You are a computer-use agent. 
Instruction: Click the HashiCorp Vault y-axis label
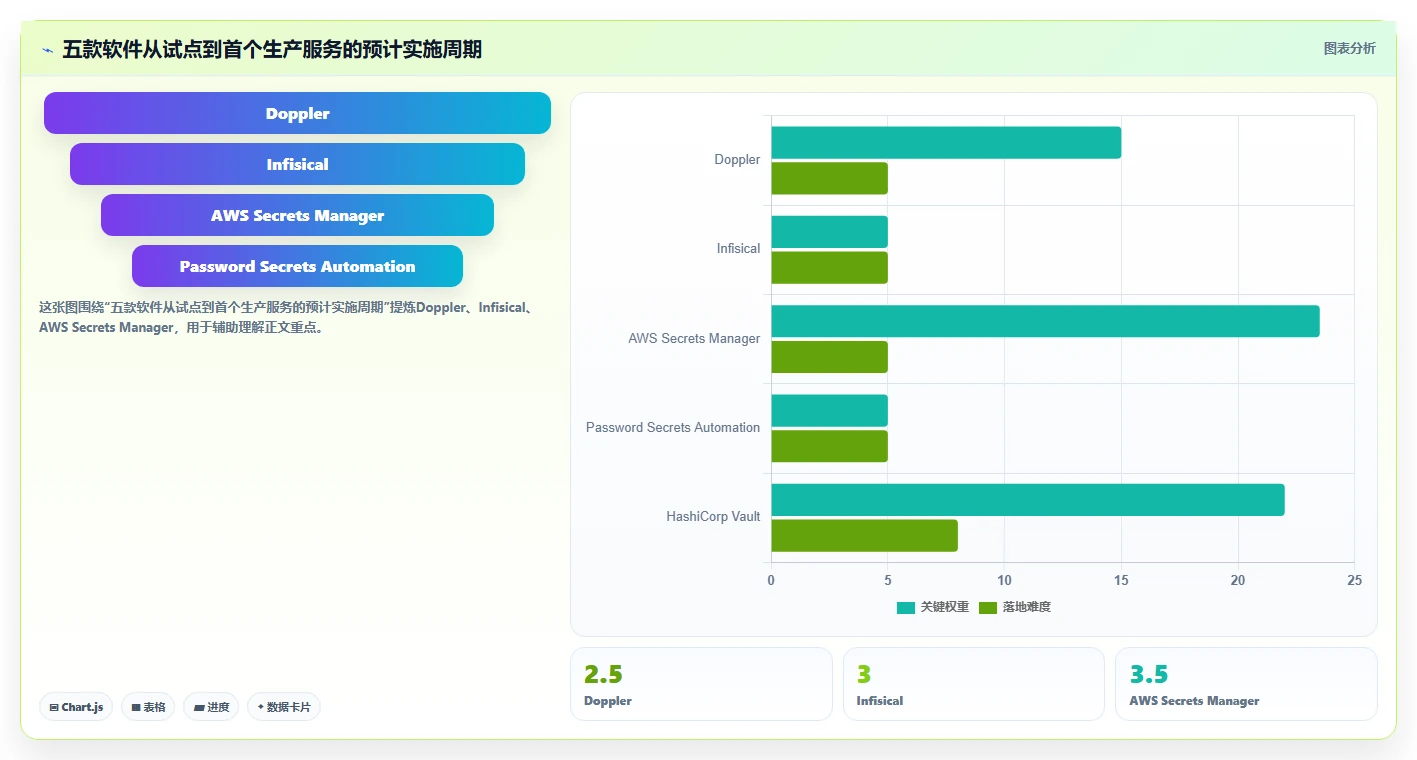point(713,517)
